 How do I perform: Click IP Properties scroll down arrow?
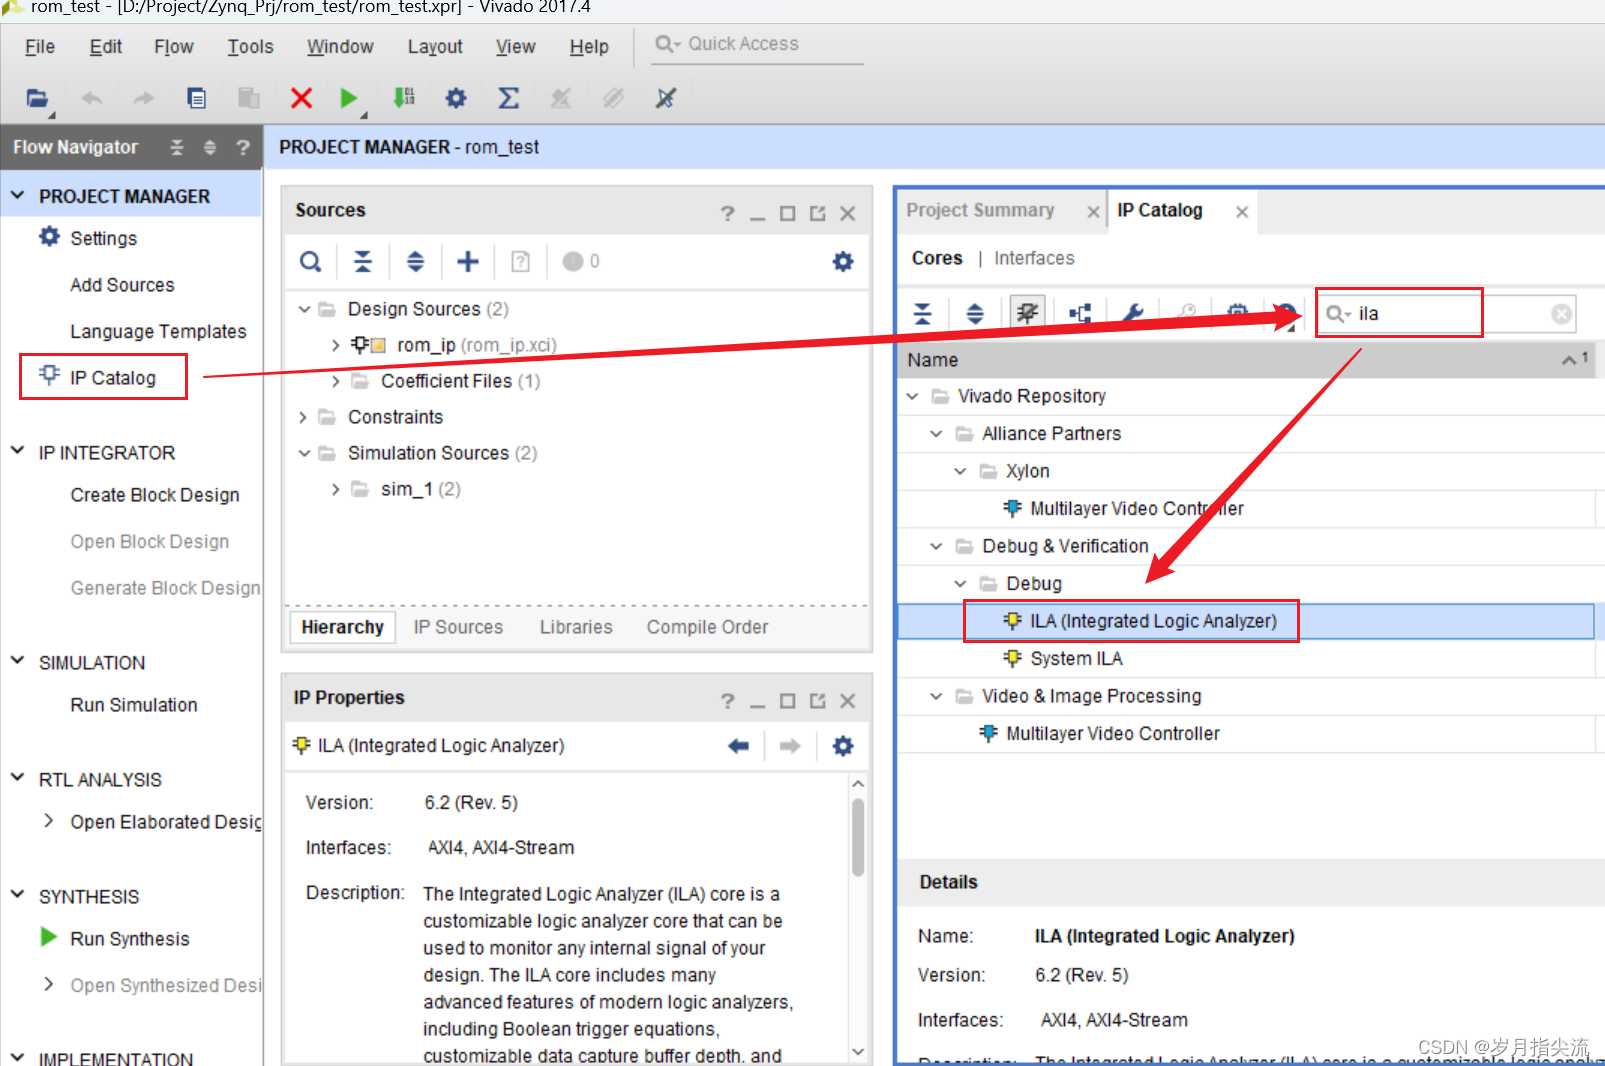858,1052
